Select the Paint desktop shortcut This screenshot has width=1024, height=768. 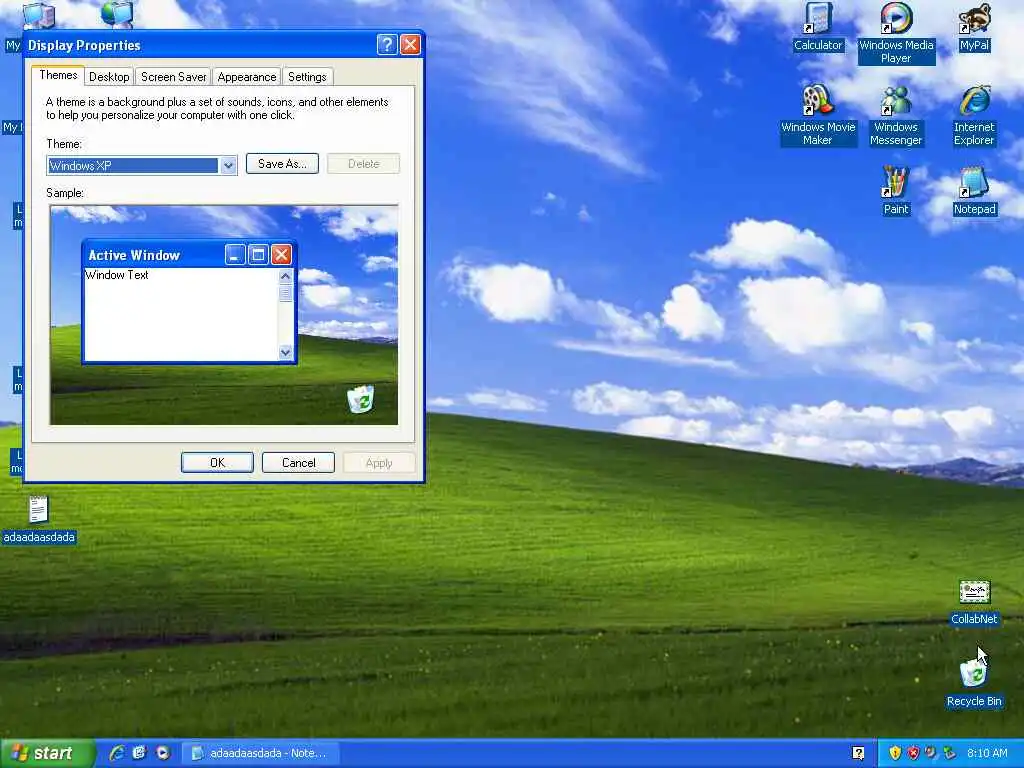(896, 191)
